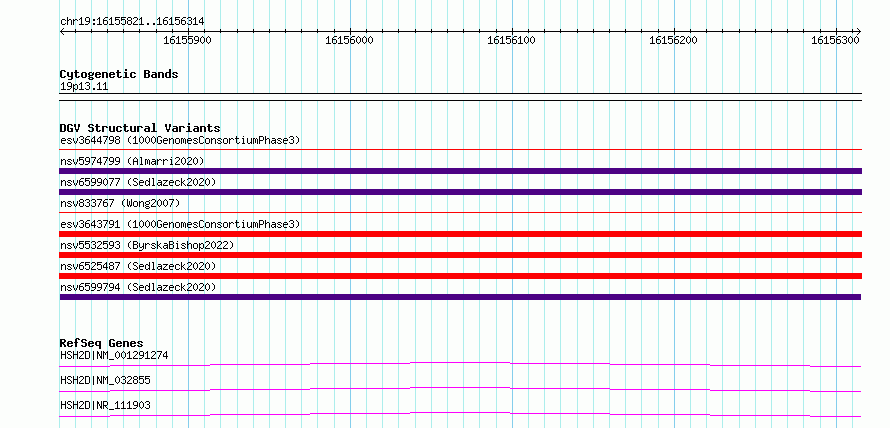
Task: Click ruler position label 16156200
Action: click(x=673, y=40)
